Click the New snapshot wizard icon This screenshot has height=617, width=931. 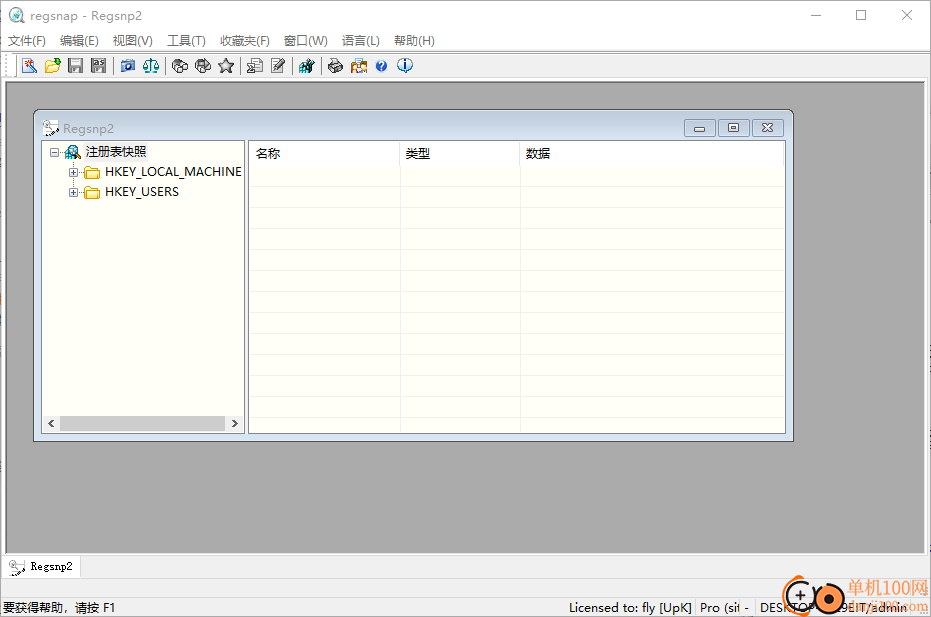pyautogui.click(x=29, y=66)
